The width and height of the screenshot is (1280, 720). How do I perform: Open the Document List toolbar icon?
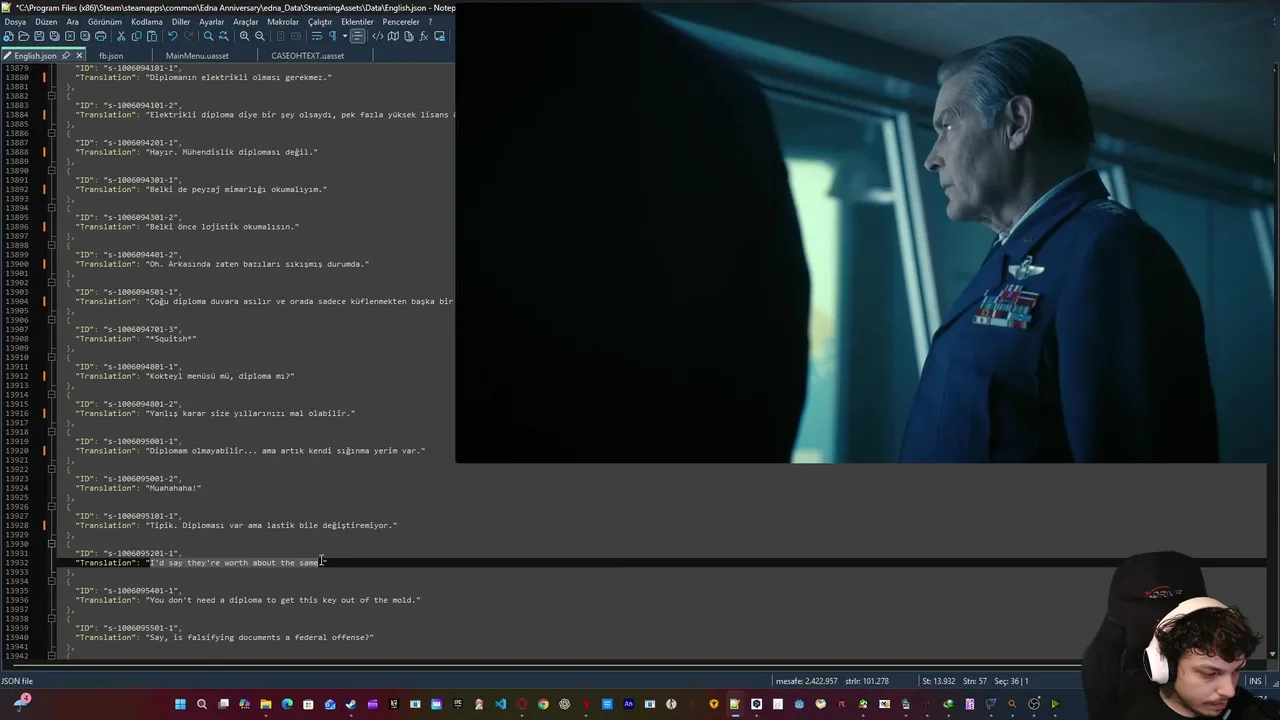click(409, 36)
